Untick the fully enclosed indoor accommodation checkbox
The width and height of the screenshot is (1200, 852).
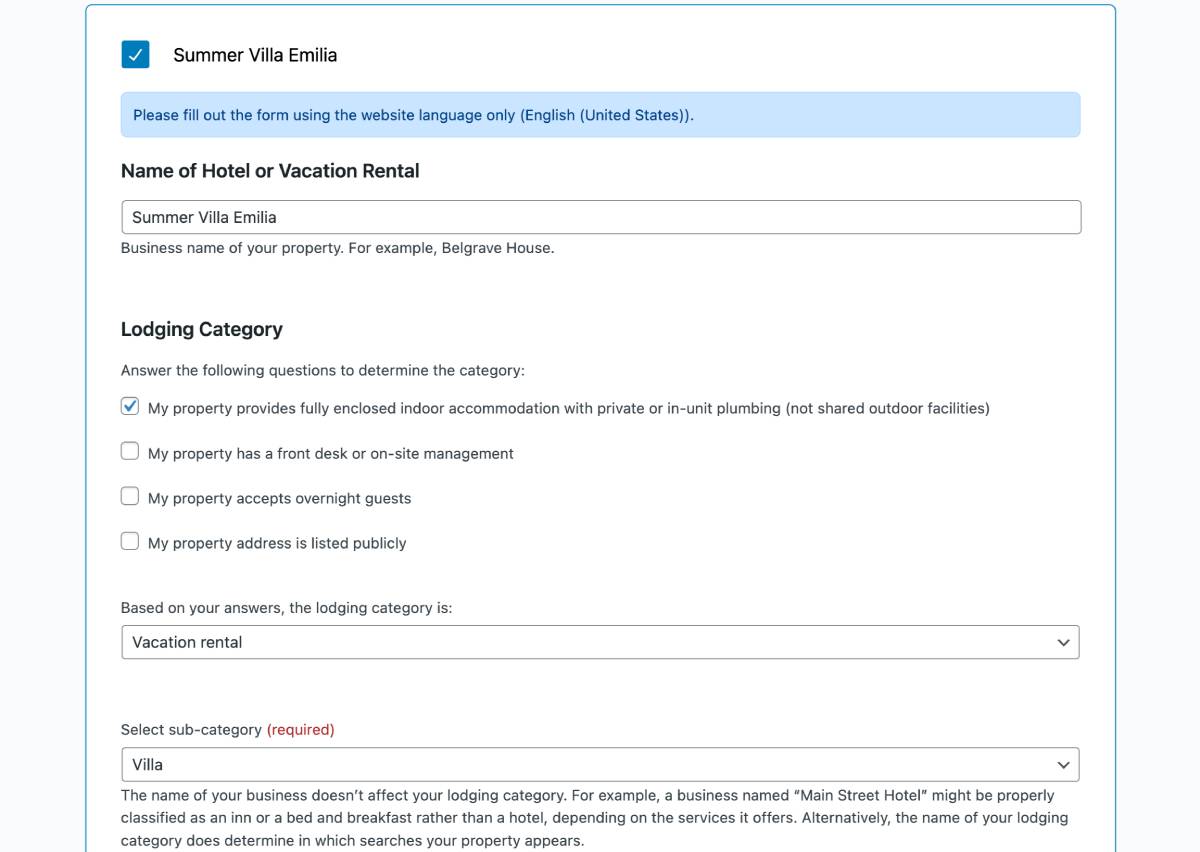click(130, 407)
